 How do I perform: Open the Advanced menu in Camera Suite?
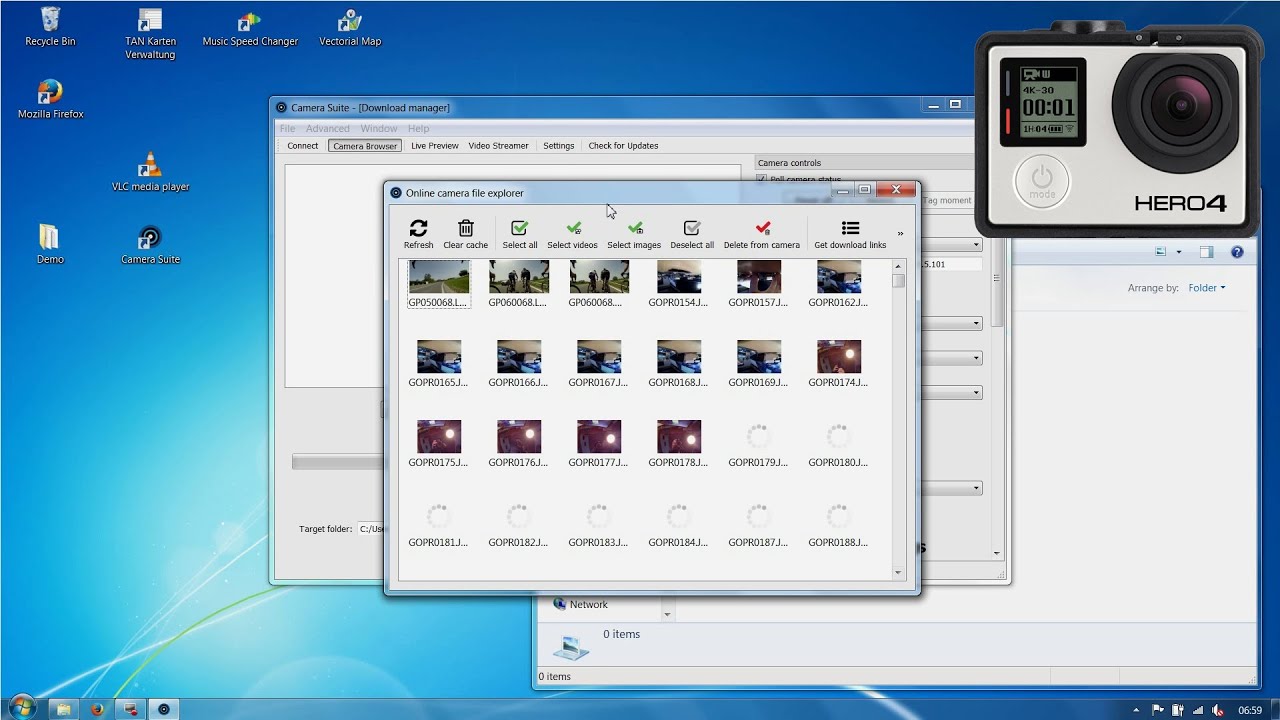(328, 128)
